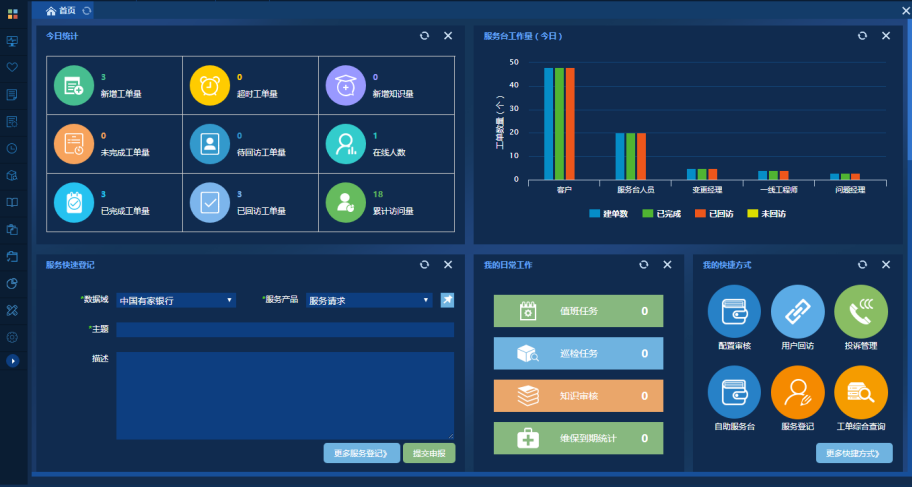Close the 今日统计 panel

[x=448, y=35]
